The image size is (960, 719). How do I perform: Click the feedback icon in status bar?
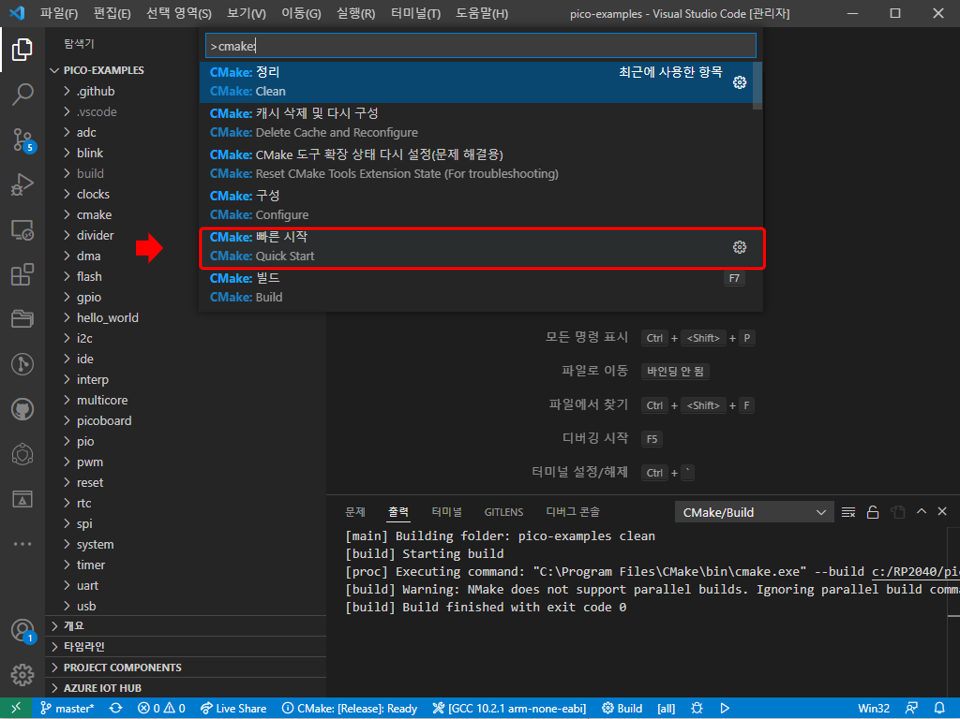(x=912, y=708)
